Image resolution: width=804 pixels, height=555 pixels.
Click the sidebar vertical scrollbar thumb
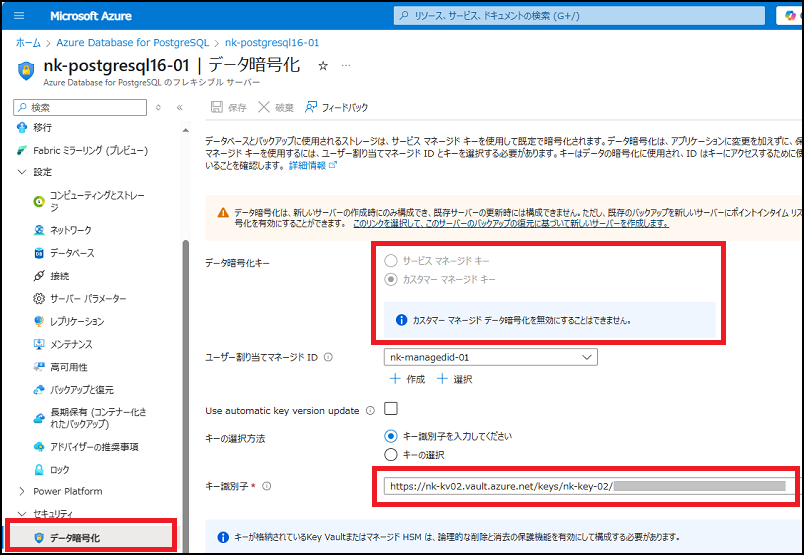coord(186,395)
